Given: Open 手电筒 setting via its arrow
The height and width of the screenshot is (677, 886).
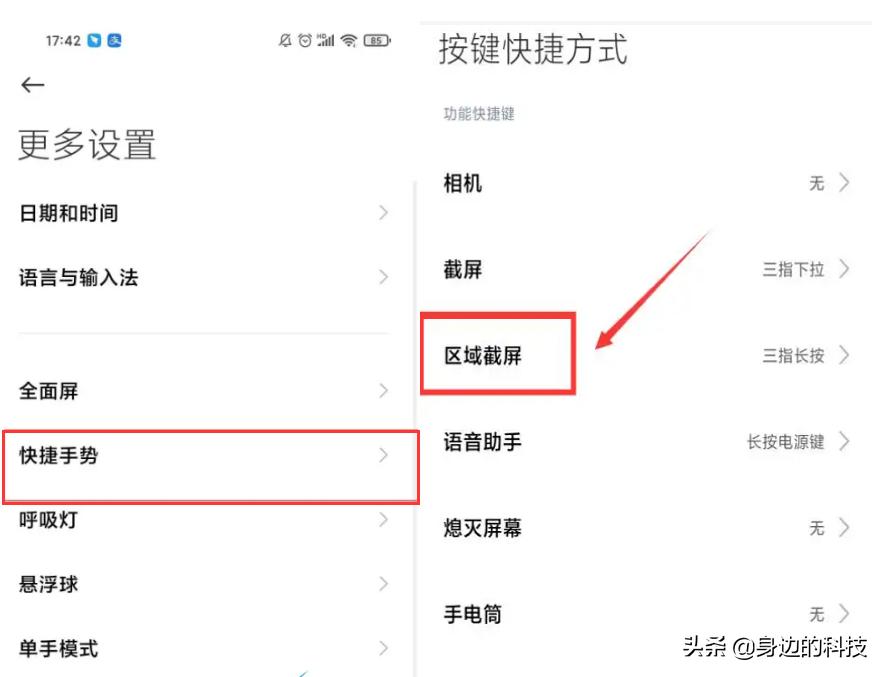Looking at the screenshot, I should (847, 614).
